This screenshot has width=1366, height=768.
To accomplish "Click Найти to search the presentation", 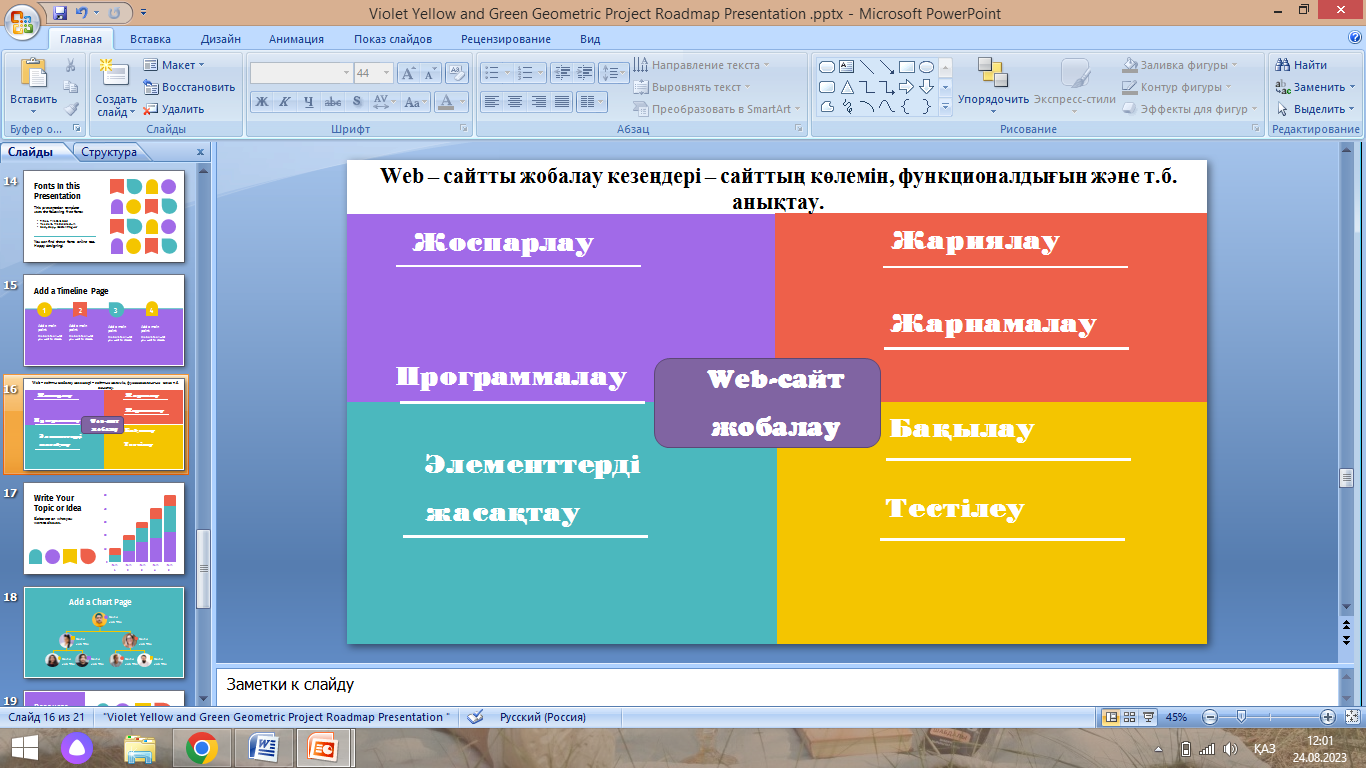I will [1301, 65].
